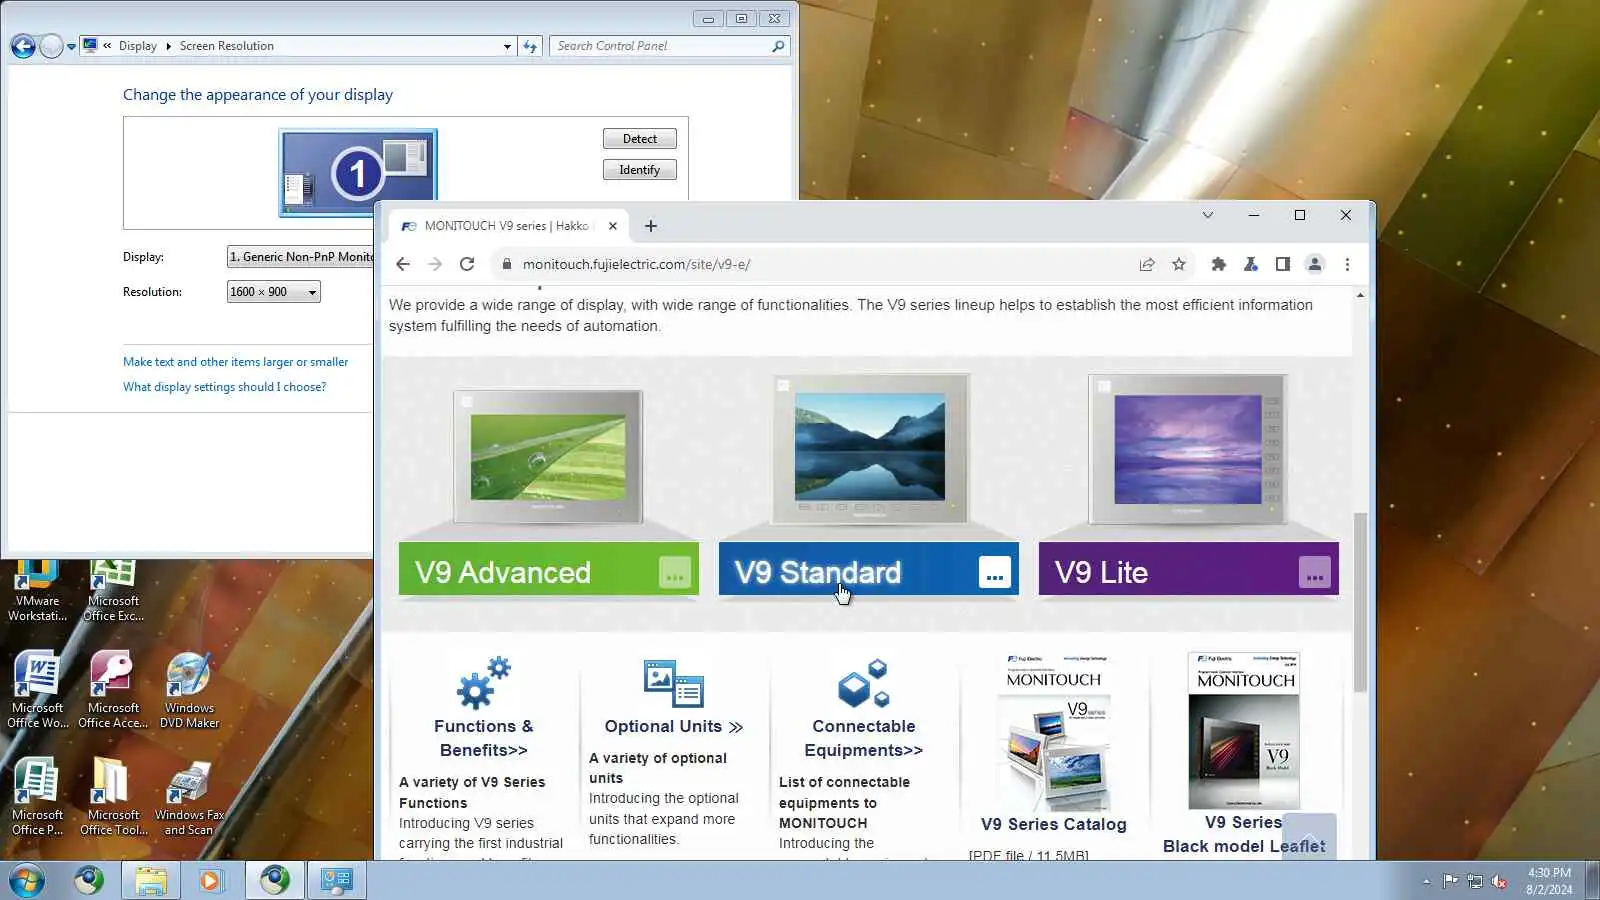Bookmark this page with the star icon
The width and height of the screenshot is (1600, 900).
coord(1179,264)
